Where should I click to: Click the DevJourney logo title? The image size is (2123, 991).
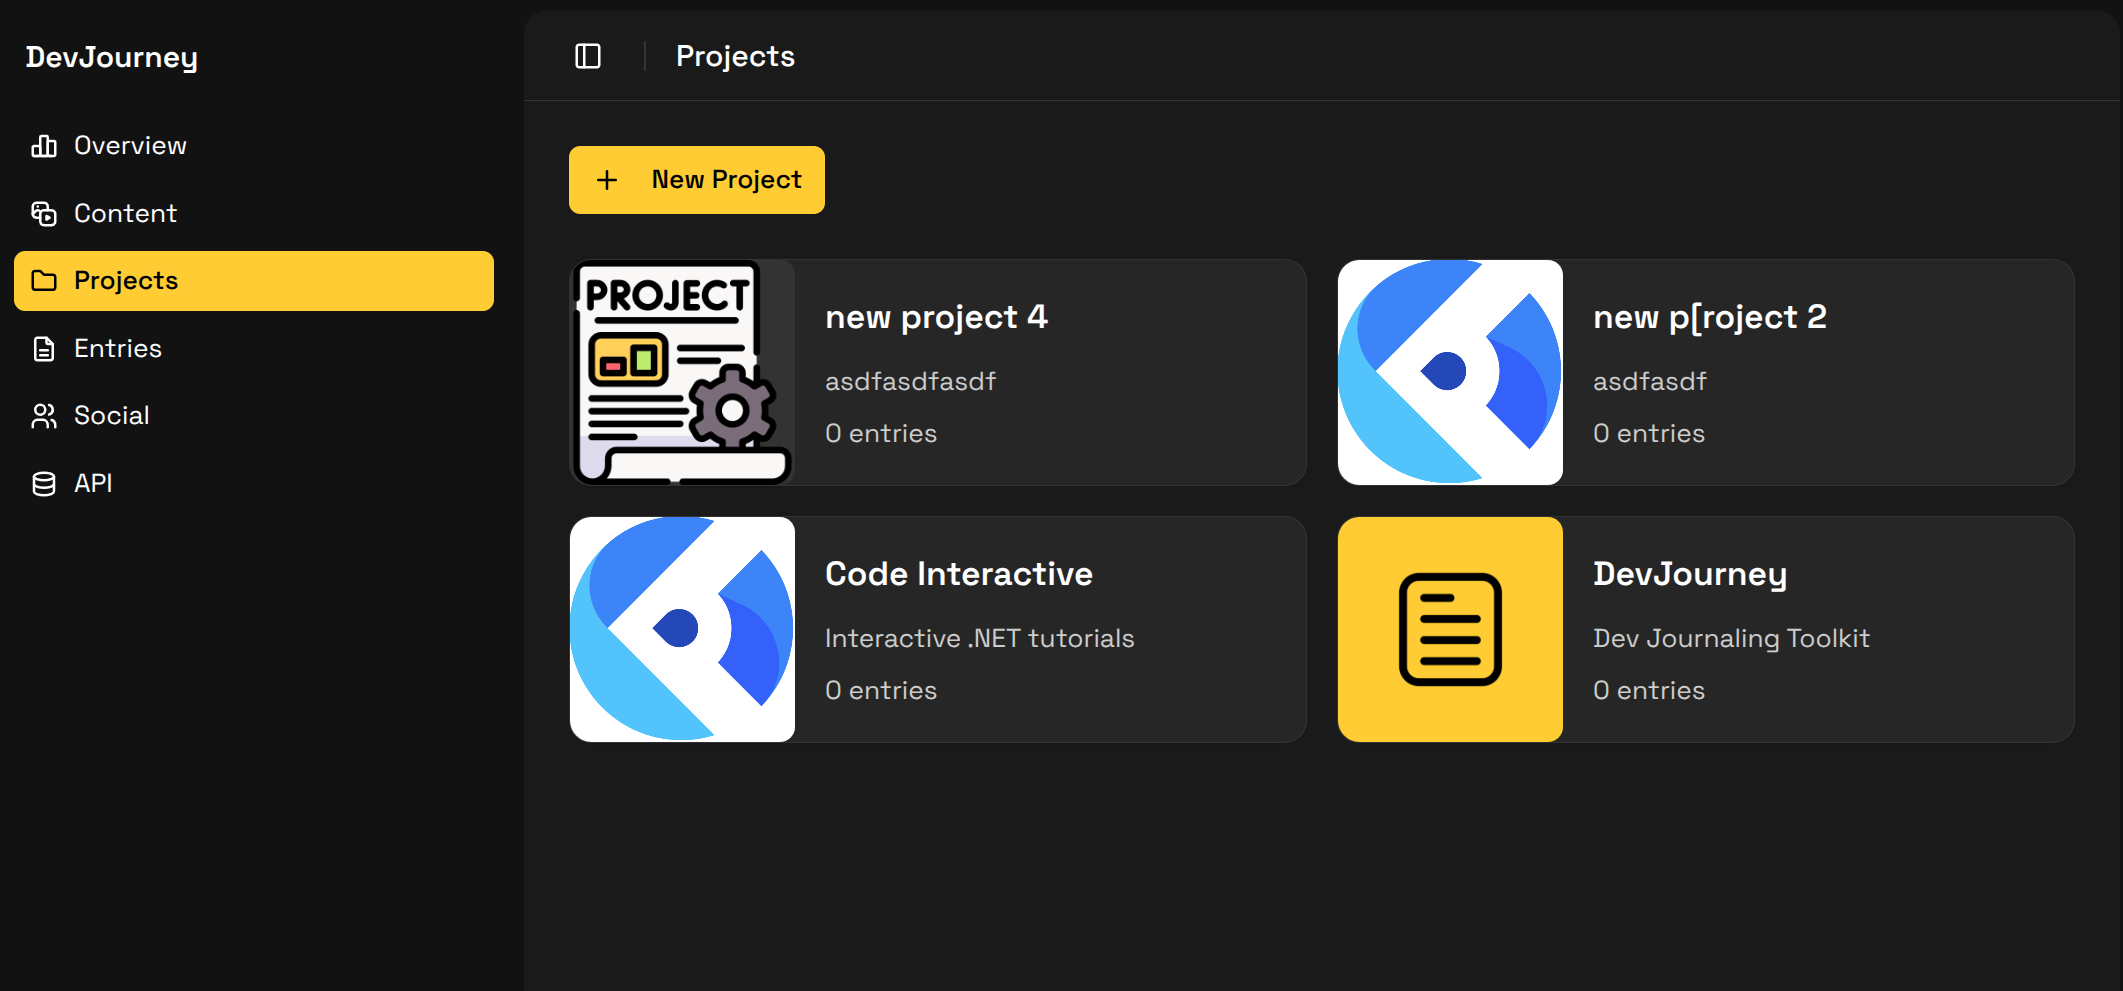pyautogui.click(x=112, y=58)
